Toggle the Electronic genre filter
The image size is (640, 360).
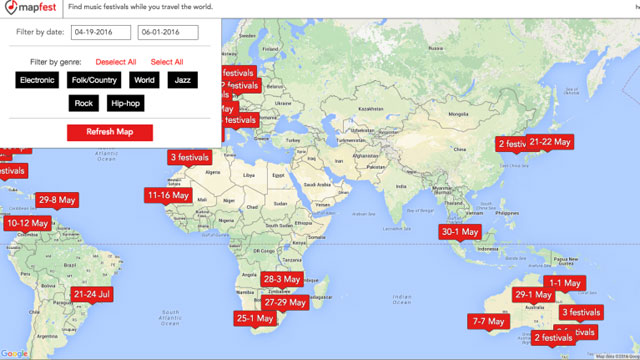point(37,80)
